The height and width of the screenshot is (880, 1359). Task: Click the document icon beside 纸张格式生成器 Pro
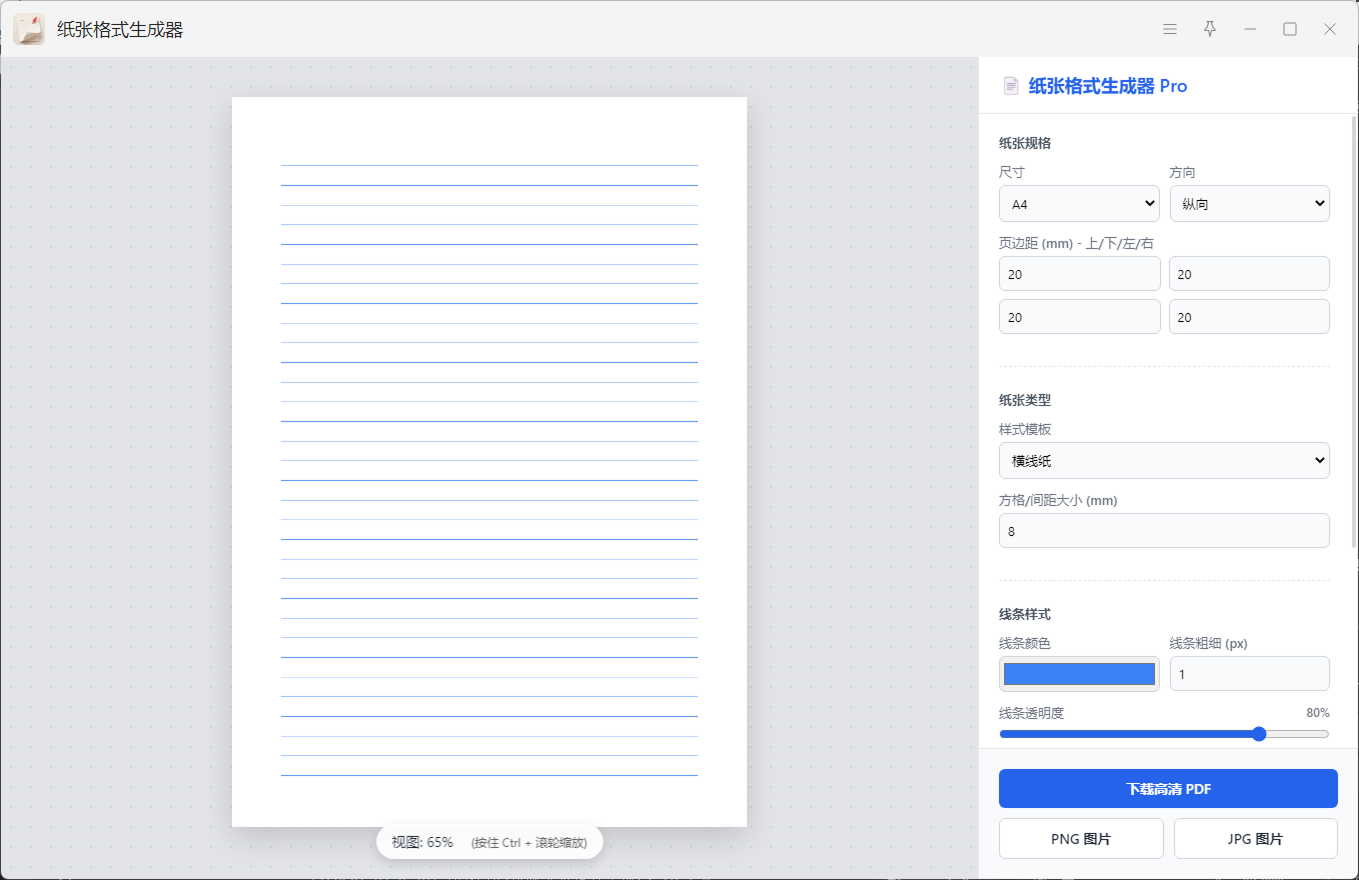pos(1011,86)
